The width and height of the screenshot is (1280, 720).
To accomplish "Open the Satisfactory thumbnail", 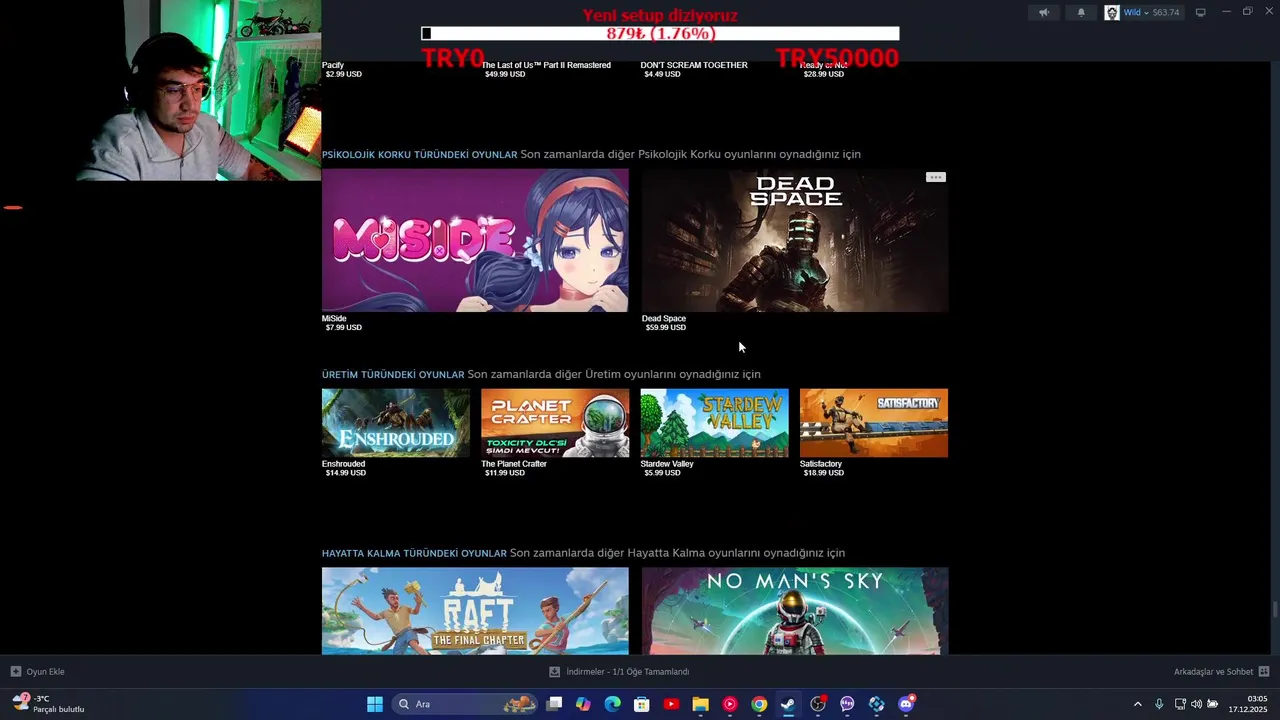I will pyautogui.click(x=874, y=423).
